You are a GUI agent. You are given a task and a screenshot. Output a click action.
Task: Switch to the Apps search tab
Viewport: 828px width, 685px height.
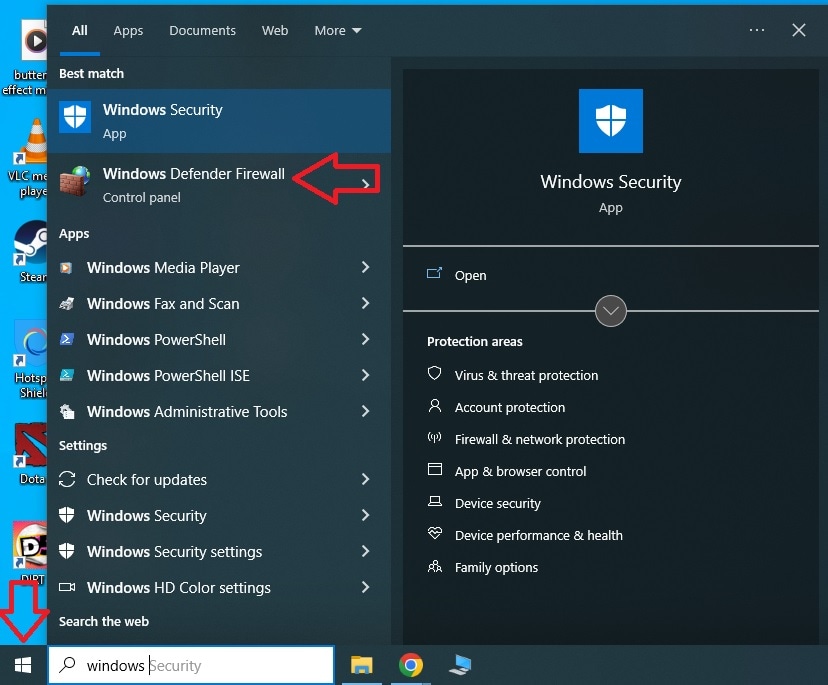[x=128, y=31]
